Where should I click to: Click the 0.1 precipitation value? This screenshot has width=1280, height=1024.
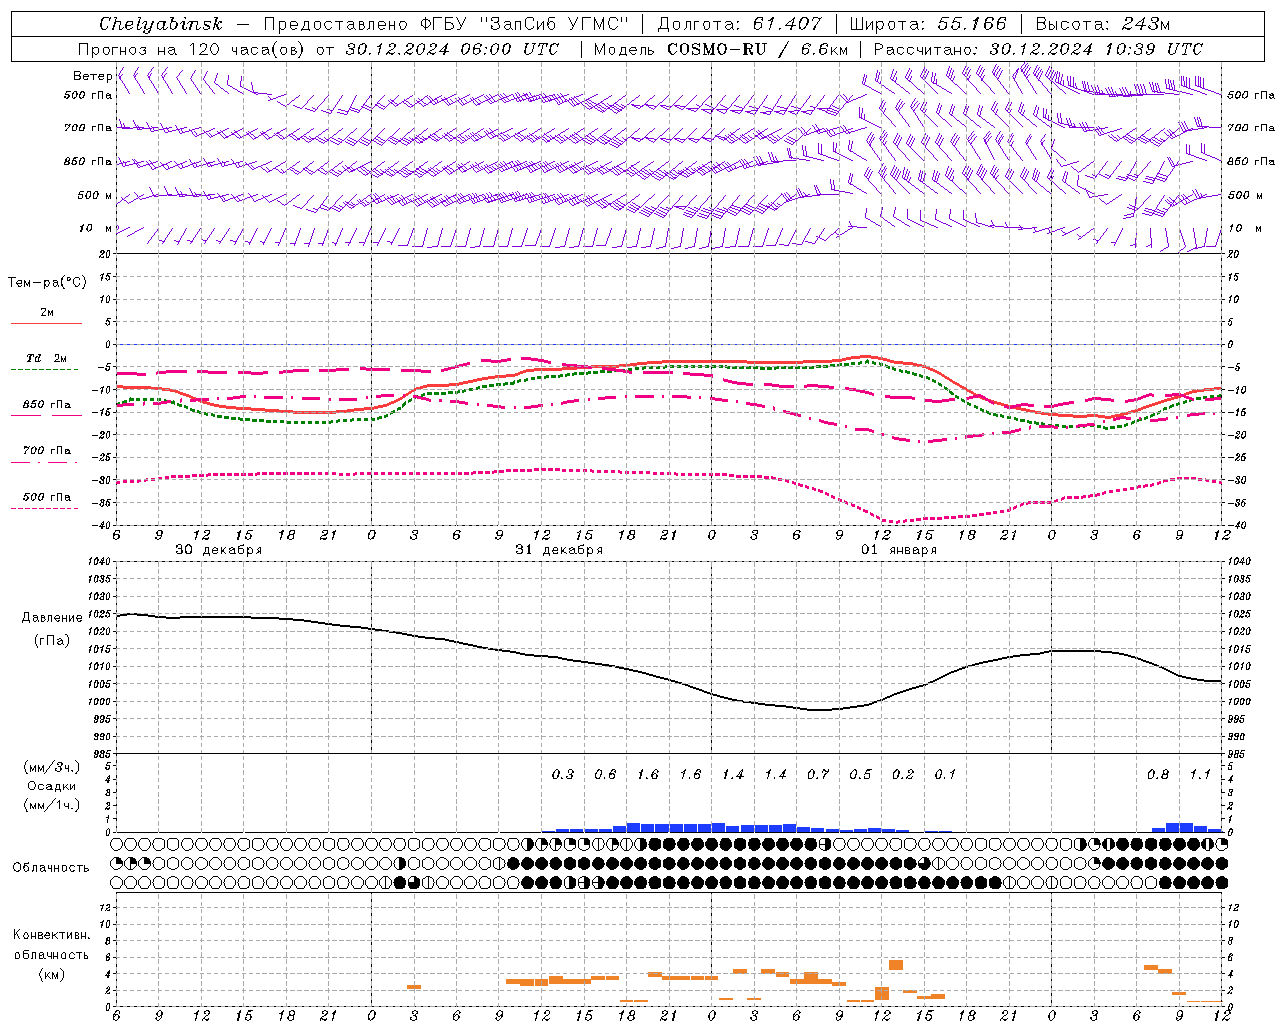[945, 775]
